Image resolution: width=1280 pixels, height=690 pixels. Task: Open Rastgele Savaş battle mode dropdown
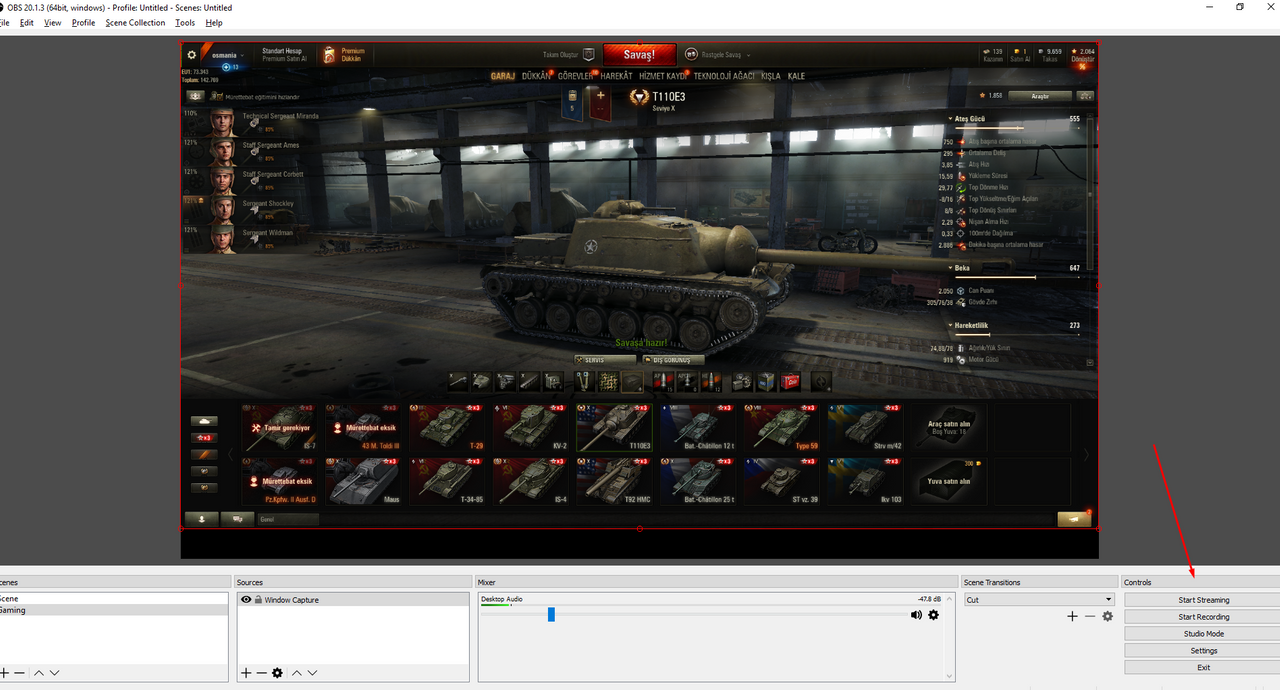point(748,55)
